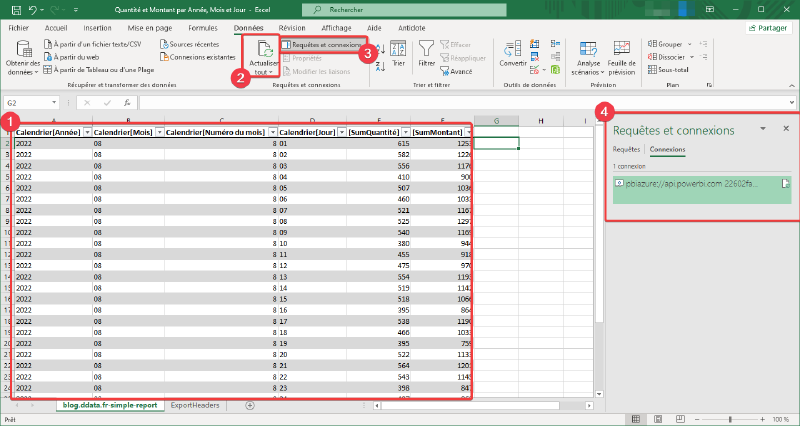Viewport: 800px width, 426px height.
Task: Select the Connexions tab in side pane
Action: [667, 149]
